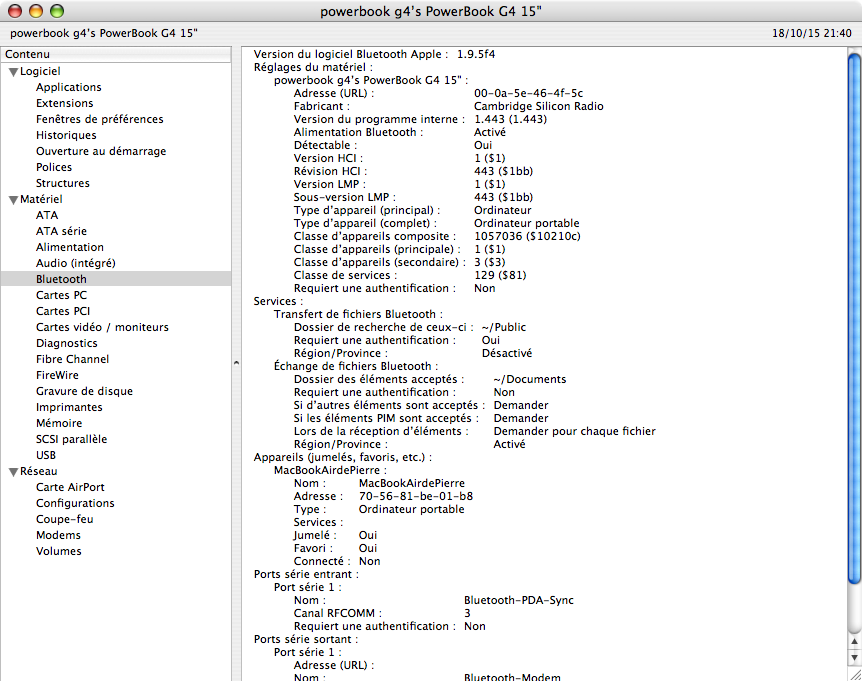Image resolution: width=862 pixels, height=681 pixels.
Task: Select FireWire in the sidebar
Action: coord(57,375)
